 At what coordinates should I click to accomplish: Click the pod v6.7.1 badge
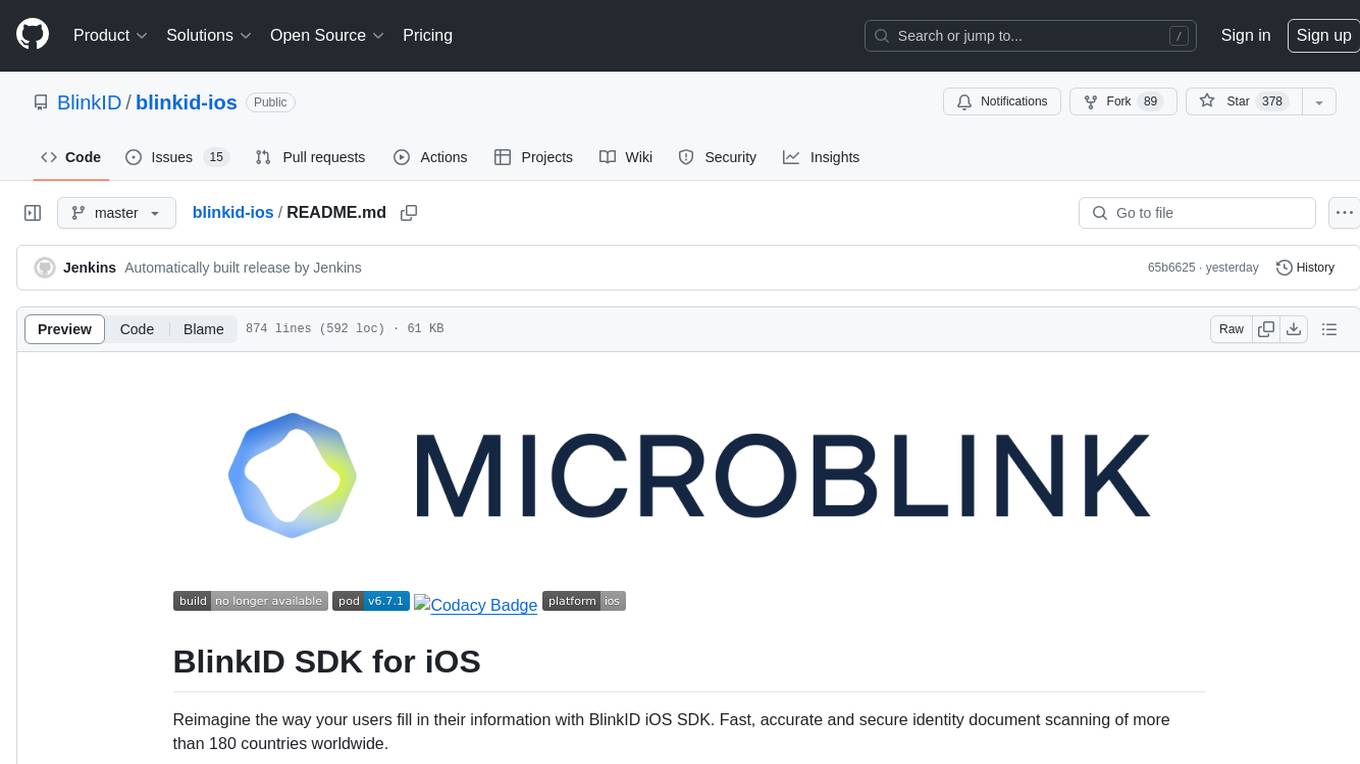click(371, 601)
